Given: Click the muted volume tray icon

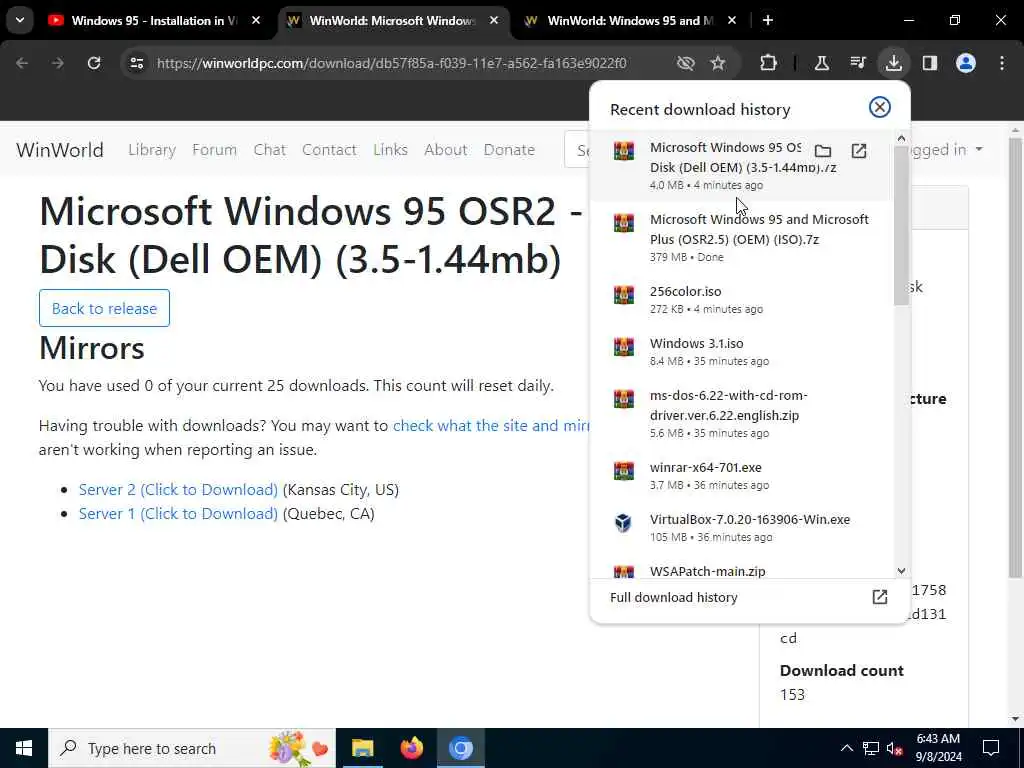Looking at the screenshot, I should (x=895, y=748).
